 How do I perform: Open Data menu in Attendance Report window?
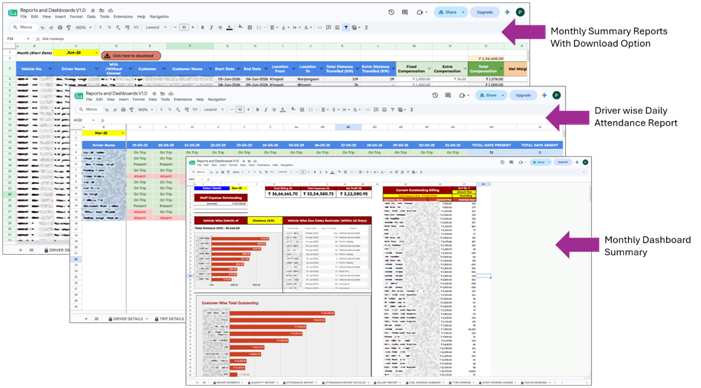coord(153,99)
